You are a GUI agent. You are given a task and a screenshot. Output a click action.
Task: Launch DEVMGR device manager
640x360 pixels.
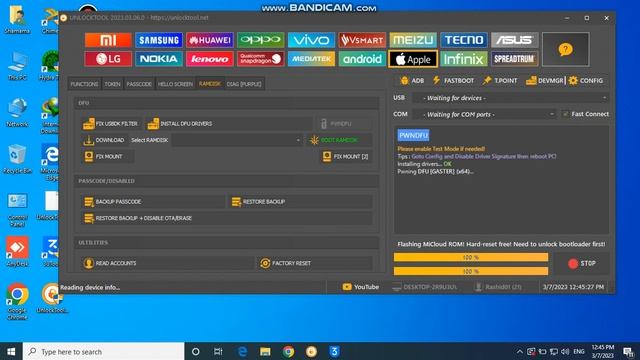pos(544,81)
